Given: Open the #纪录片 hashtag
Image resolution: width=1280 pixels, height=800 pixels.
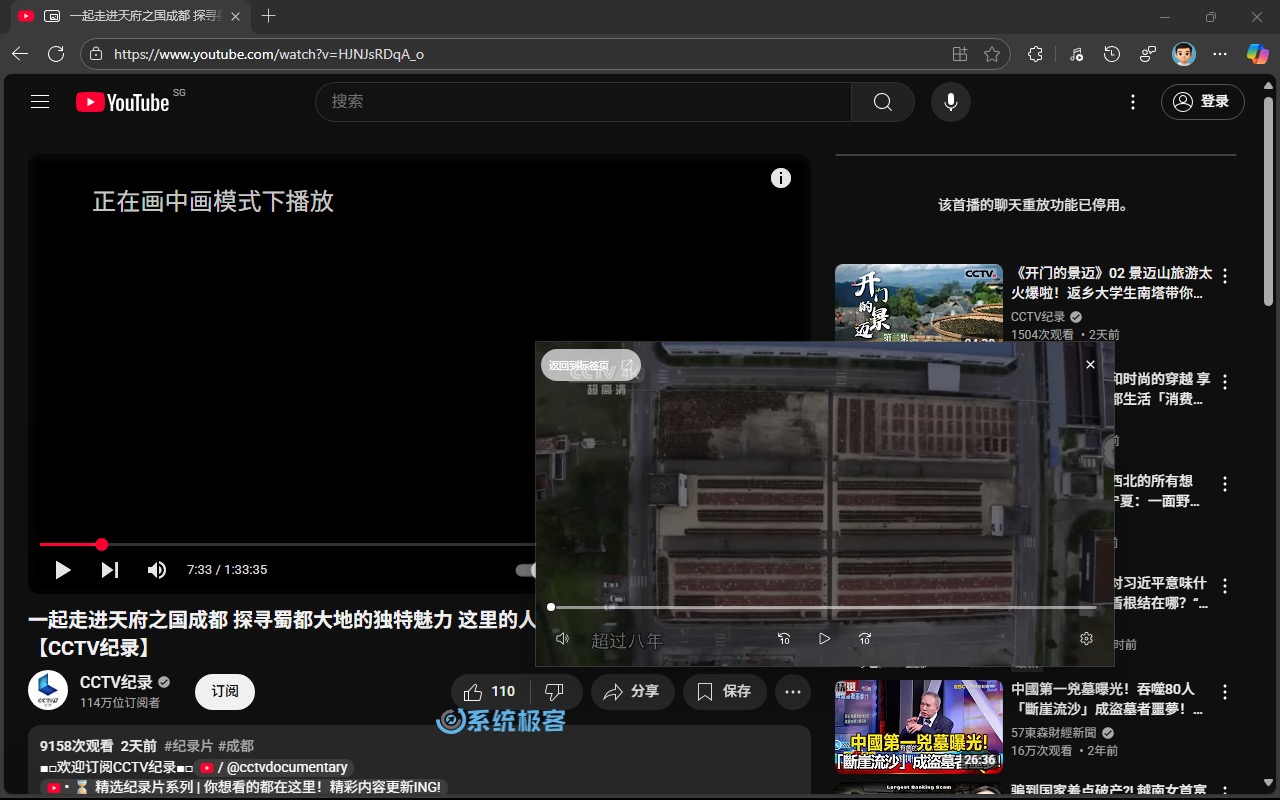Looking at the screenshot, I should (x=189, y=746).
